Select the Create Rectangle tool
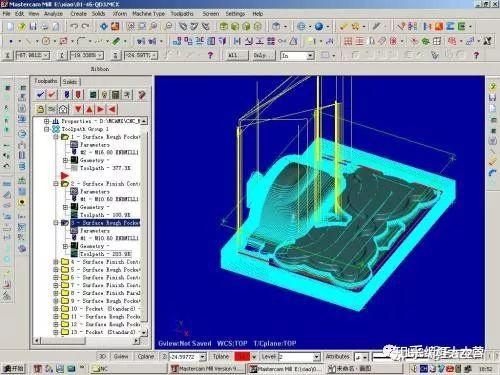Image resolution: width=500 pixels, height=375 pixels. point(63,41)
